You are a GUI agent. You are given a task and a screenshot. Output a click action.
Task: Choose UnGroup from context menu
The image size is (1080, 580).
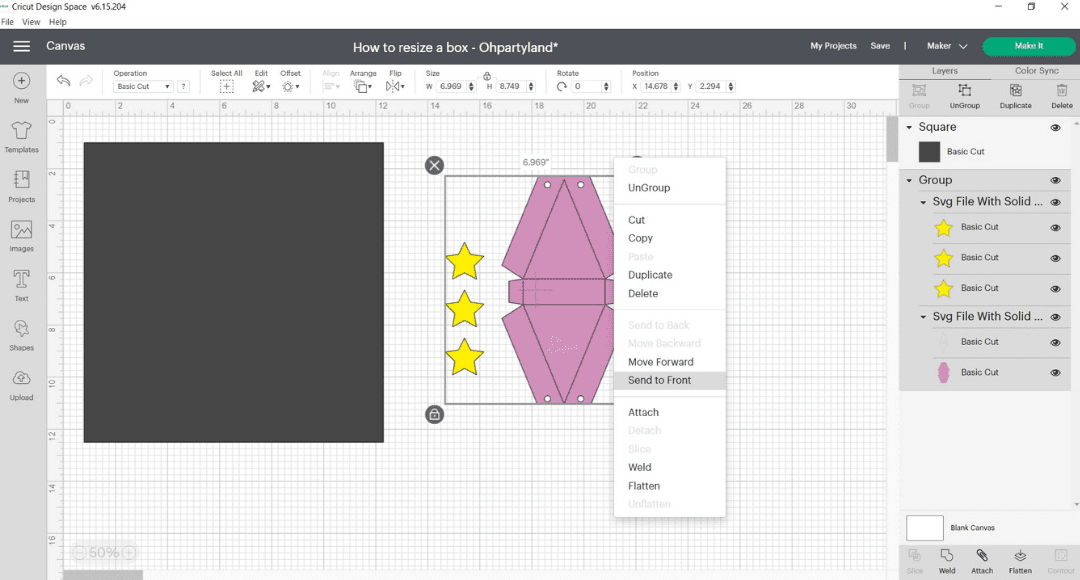point(649,187)
